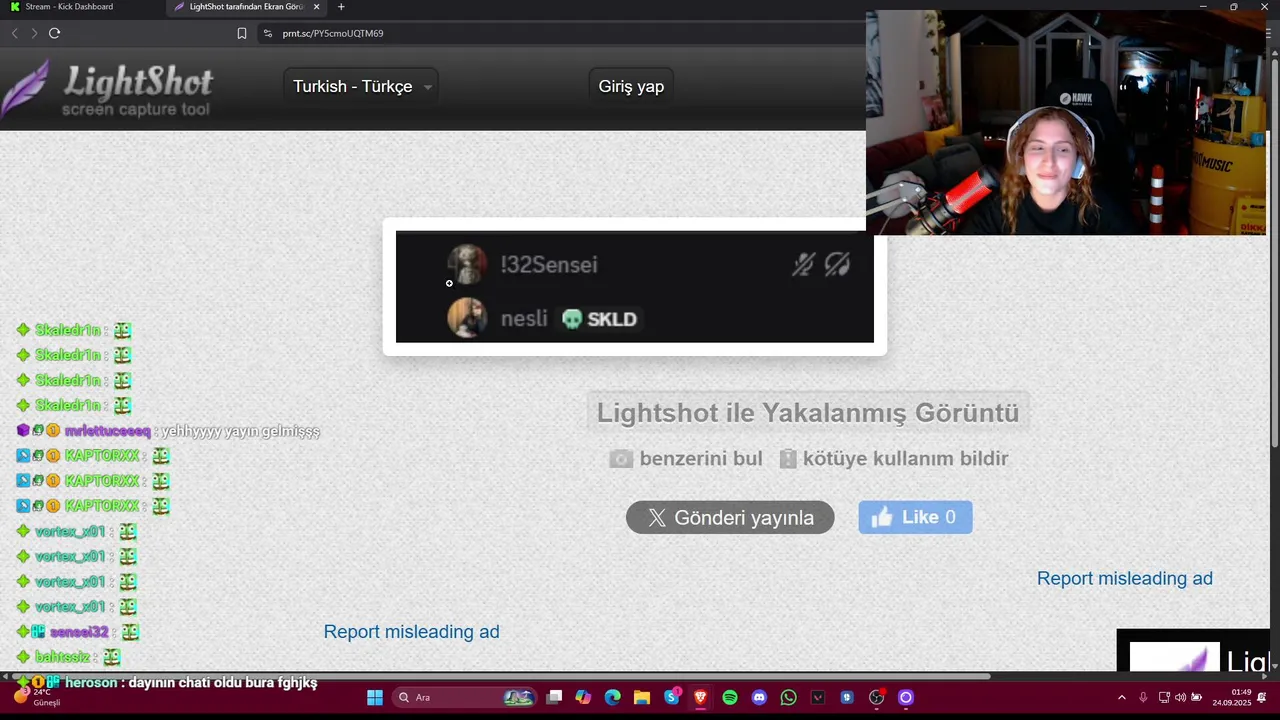Open Task View from the taskbar
1280x720 pixels.
[x=554, y=697]
